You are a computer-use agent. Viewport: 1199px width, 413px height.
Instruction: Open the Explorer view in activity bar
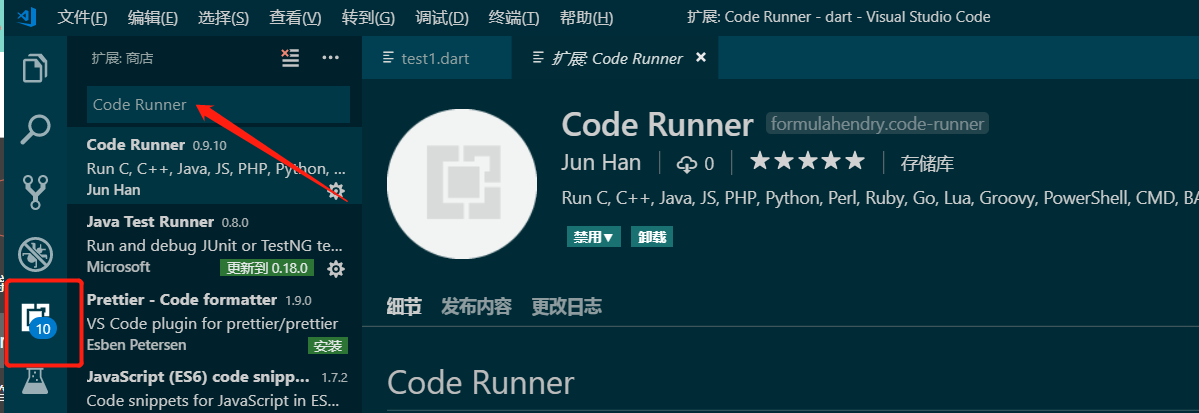[36, 68]
